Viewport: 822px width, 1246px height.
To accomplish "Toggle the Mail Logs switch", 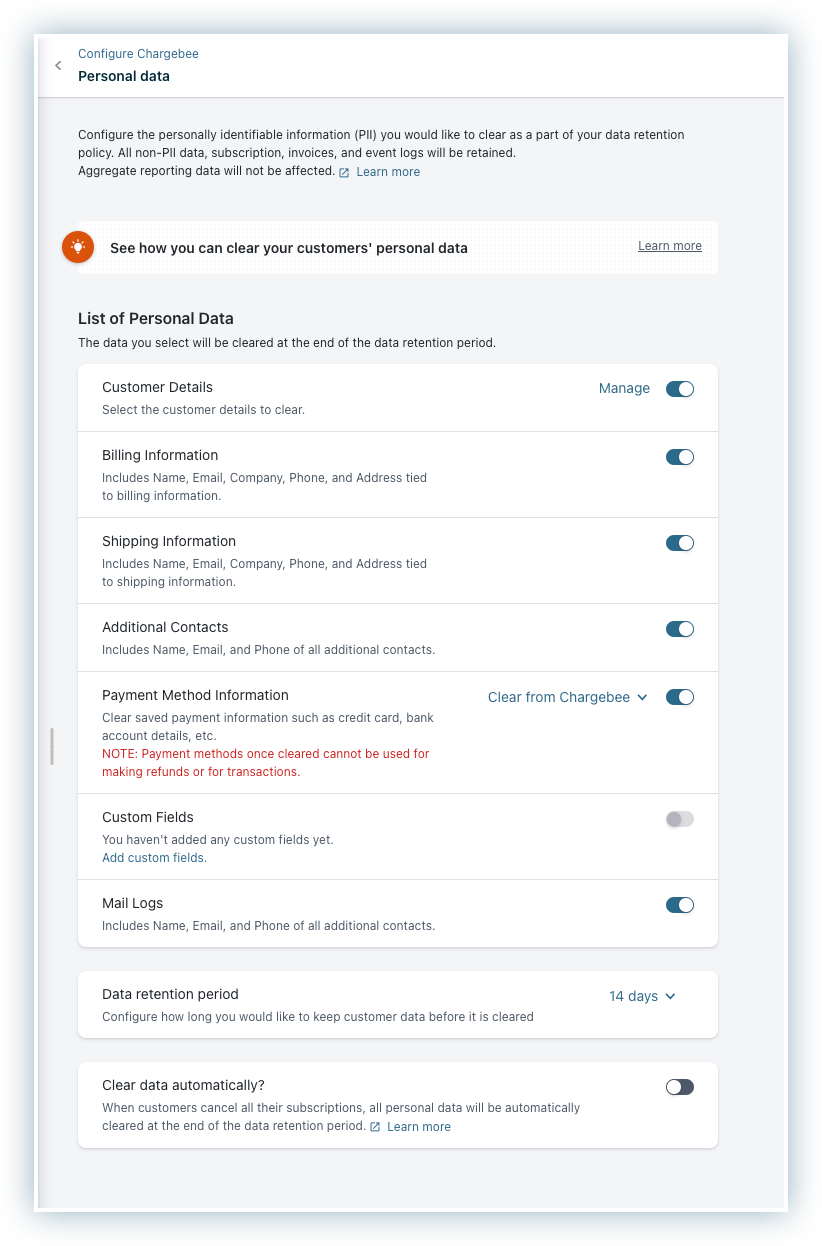I will click(x=679, y=905).
